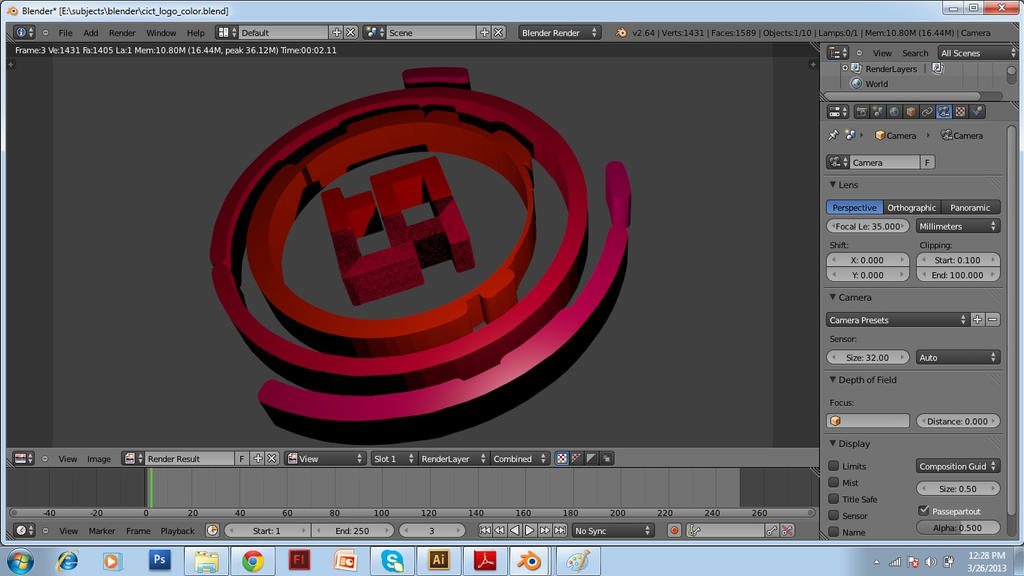Open the Outliner editor type selector
This screenshot has width=1024, height=576.
tap(838, 52)
